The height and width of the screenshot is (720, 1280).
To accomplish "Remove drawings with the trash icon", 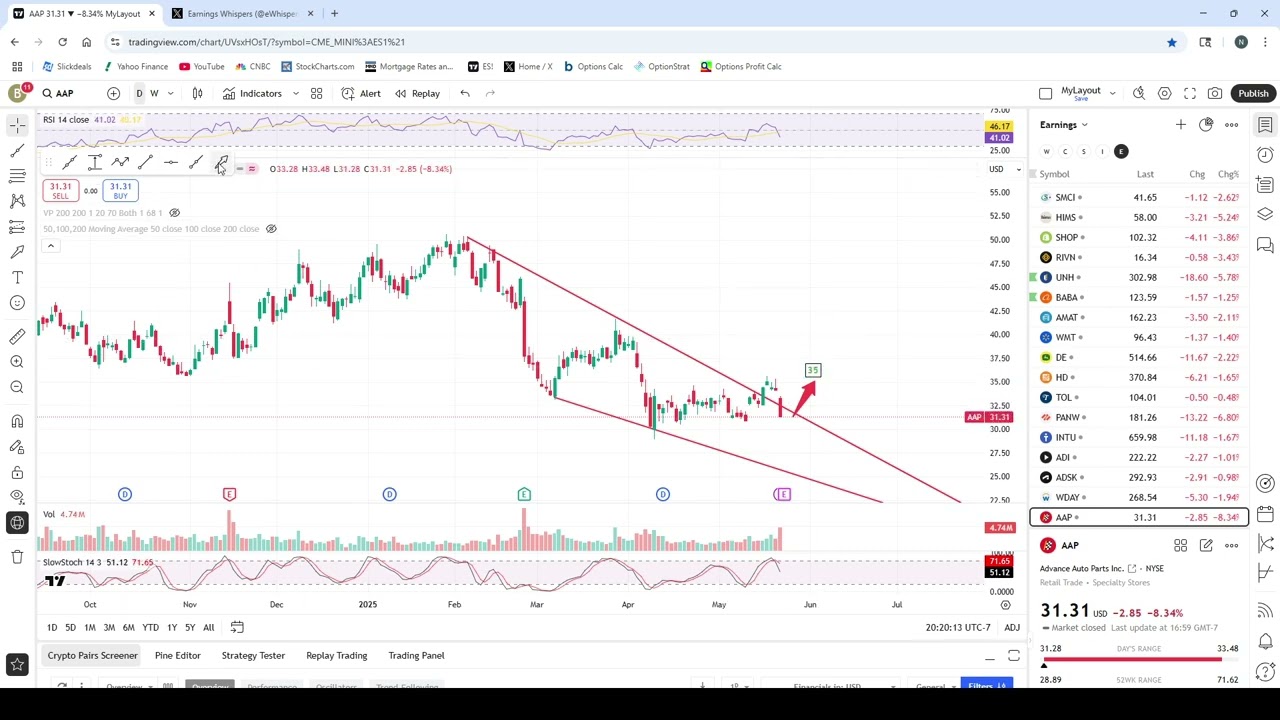I will pyautogui.click(x=17, y=557).
